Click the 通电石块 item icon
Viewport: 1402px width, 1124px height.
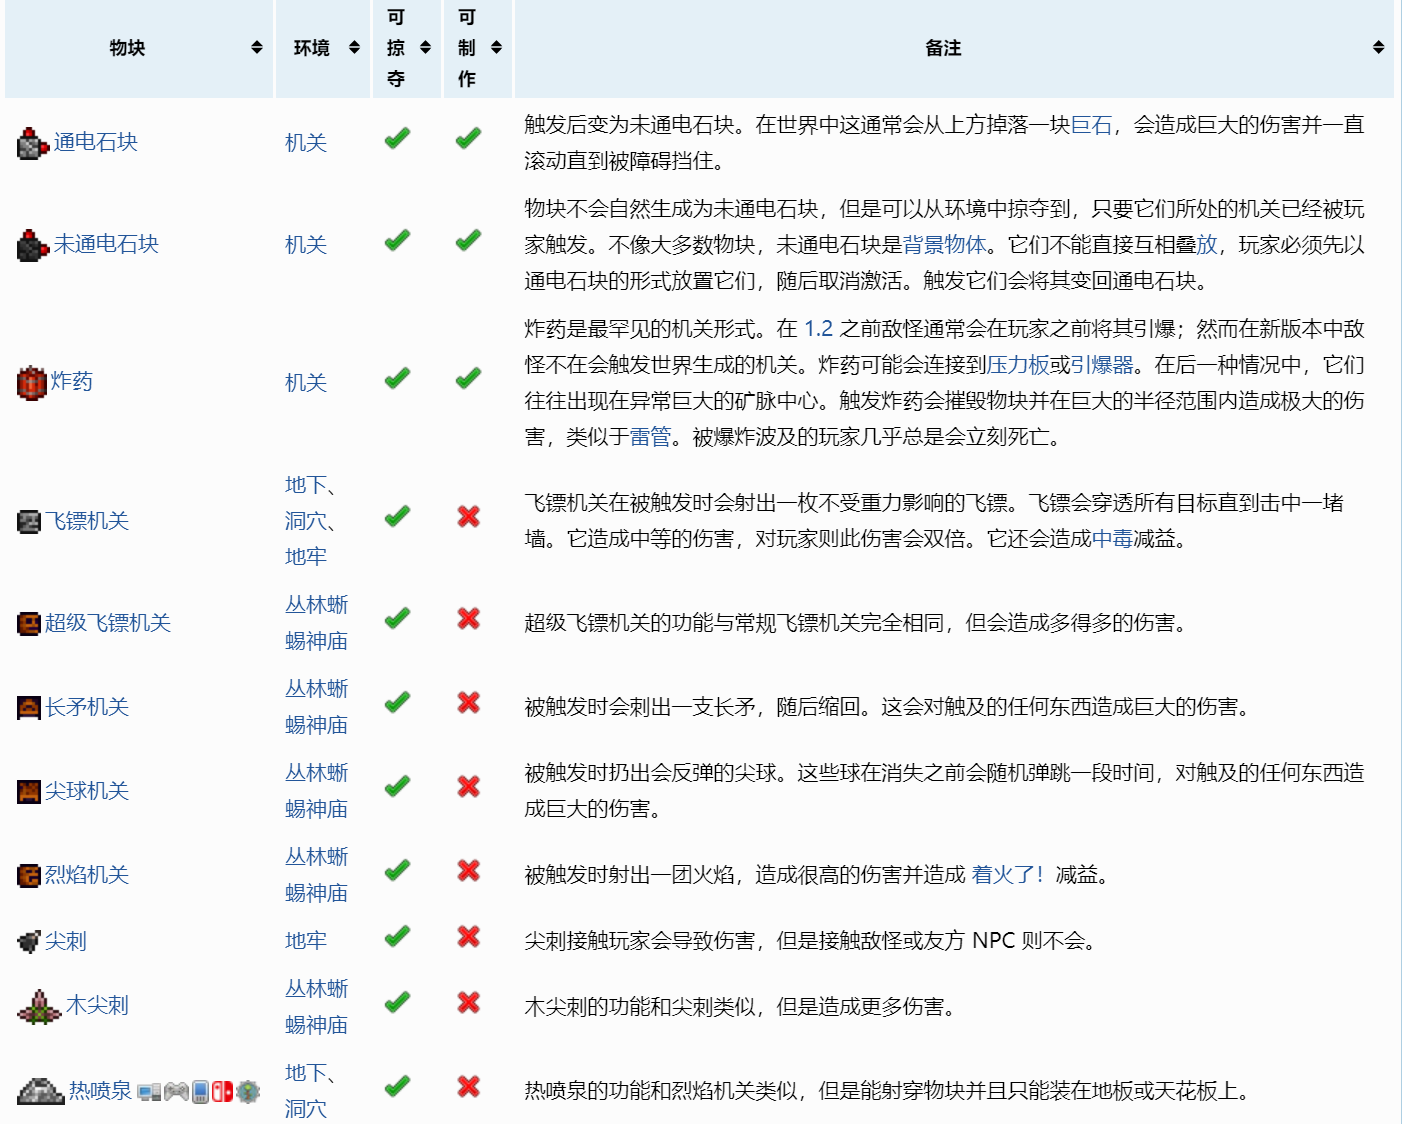pos(32,144)
